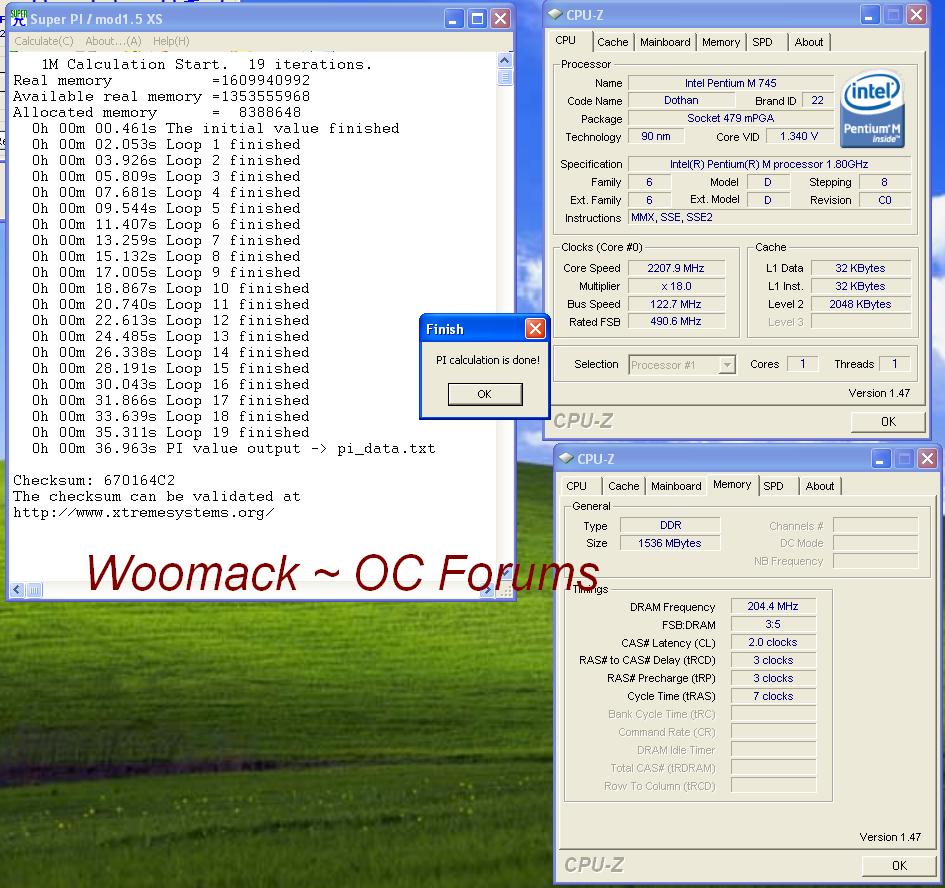
Task: Click Super PI horizontal scrollbar thumb
Action: click(x=34, y=590)
